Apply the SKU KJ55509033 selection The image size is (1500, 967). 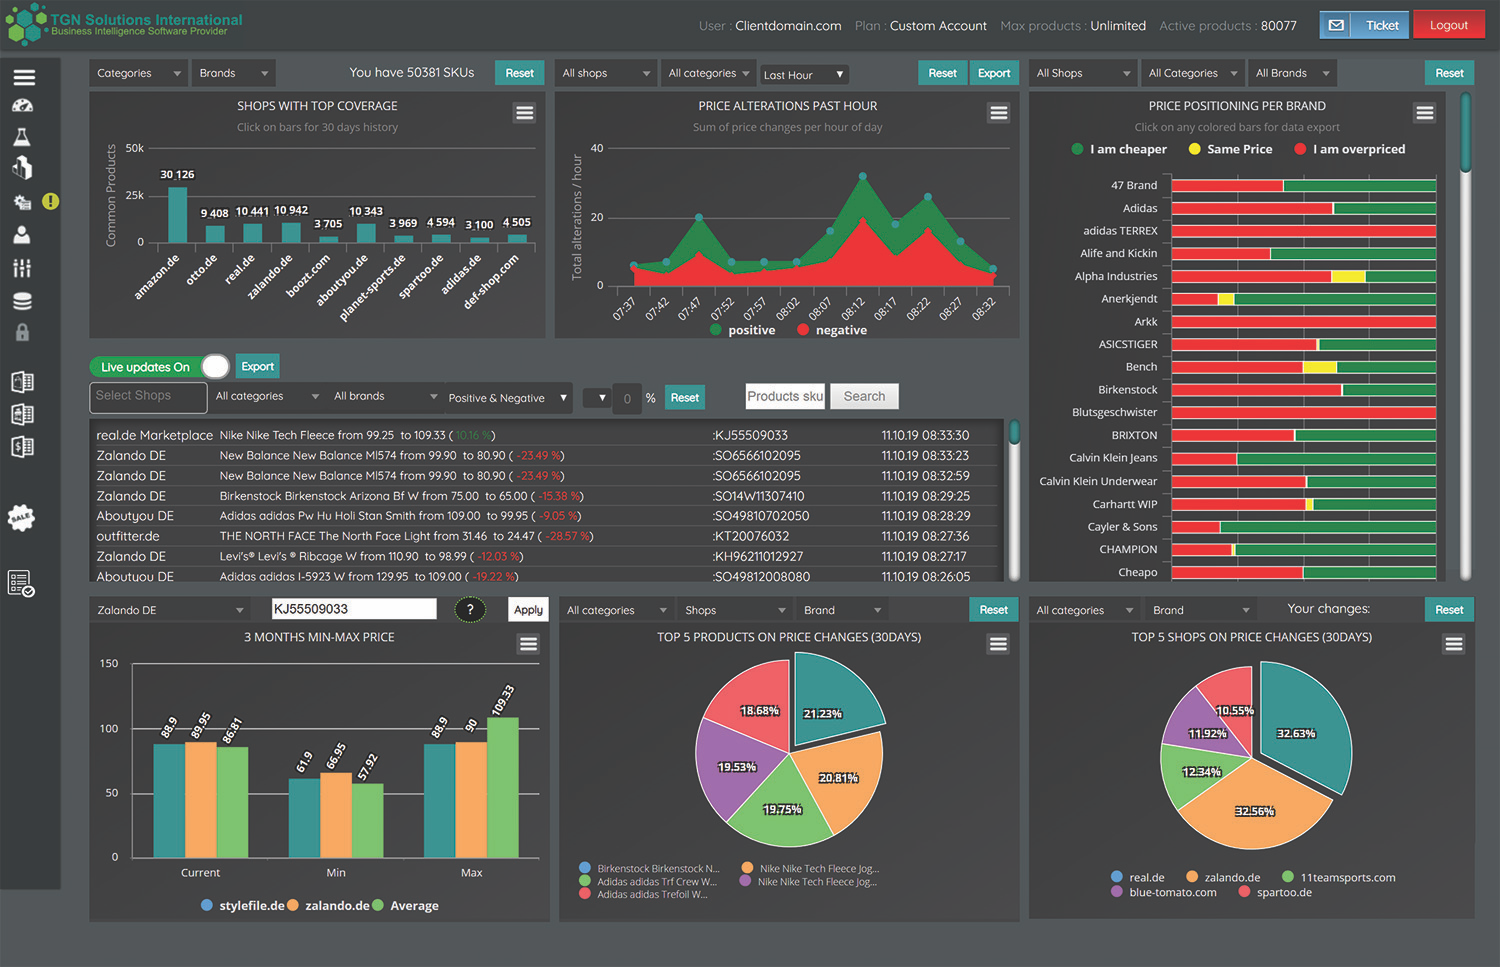[x=528, y=609]
